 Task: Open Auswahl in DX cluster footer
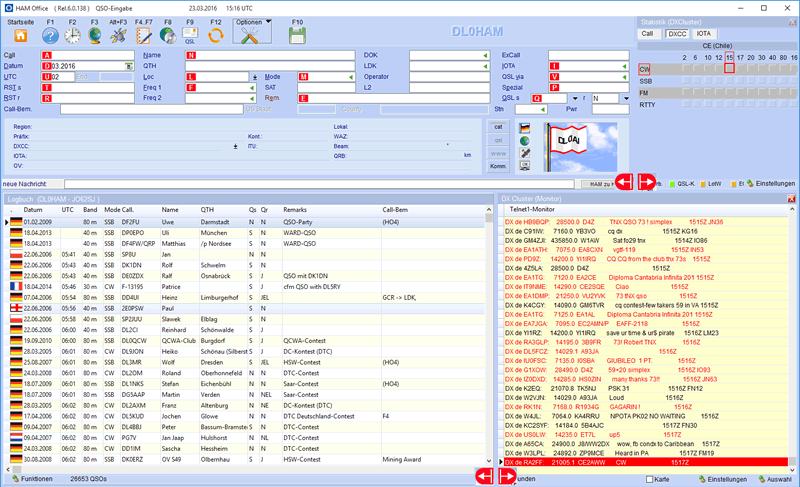pos(775,479)
